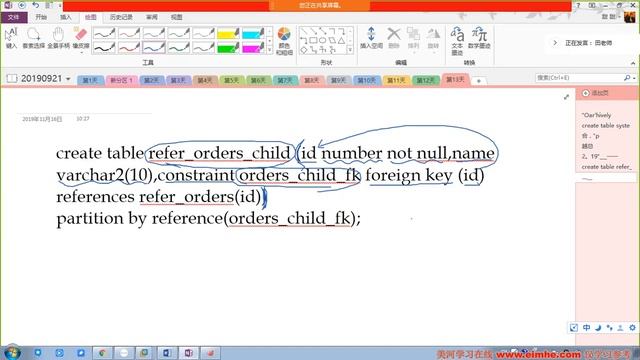Switch to the Insert (插入) tab

pyautogui.click(x=65, y=17)
